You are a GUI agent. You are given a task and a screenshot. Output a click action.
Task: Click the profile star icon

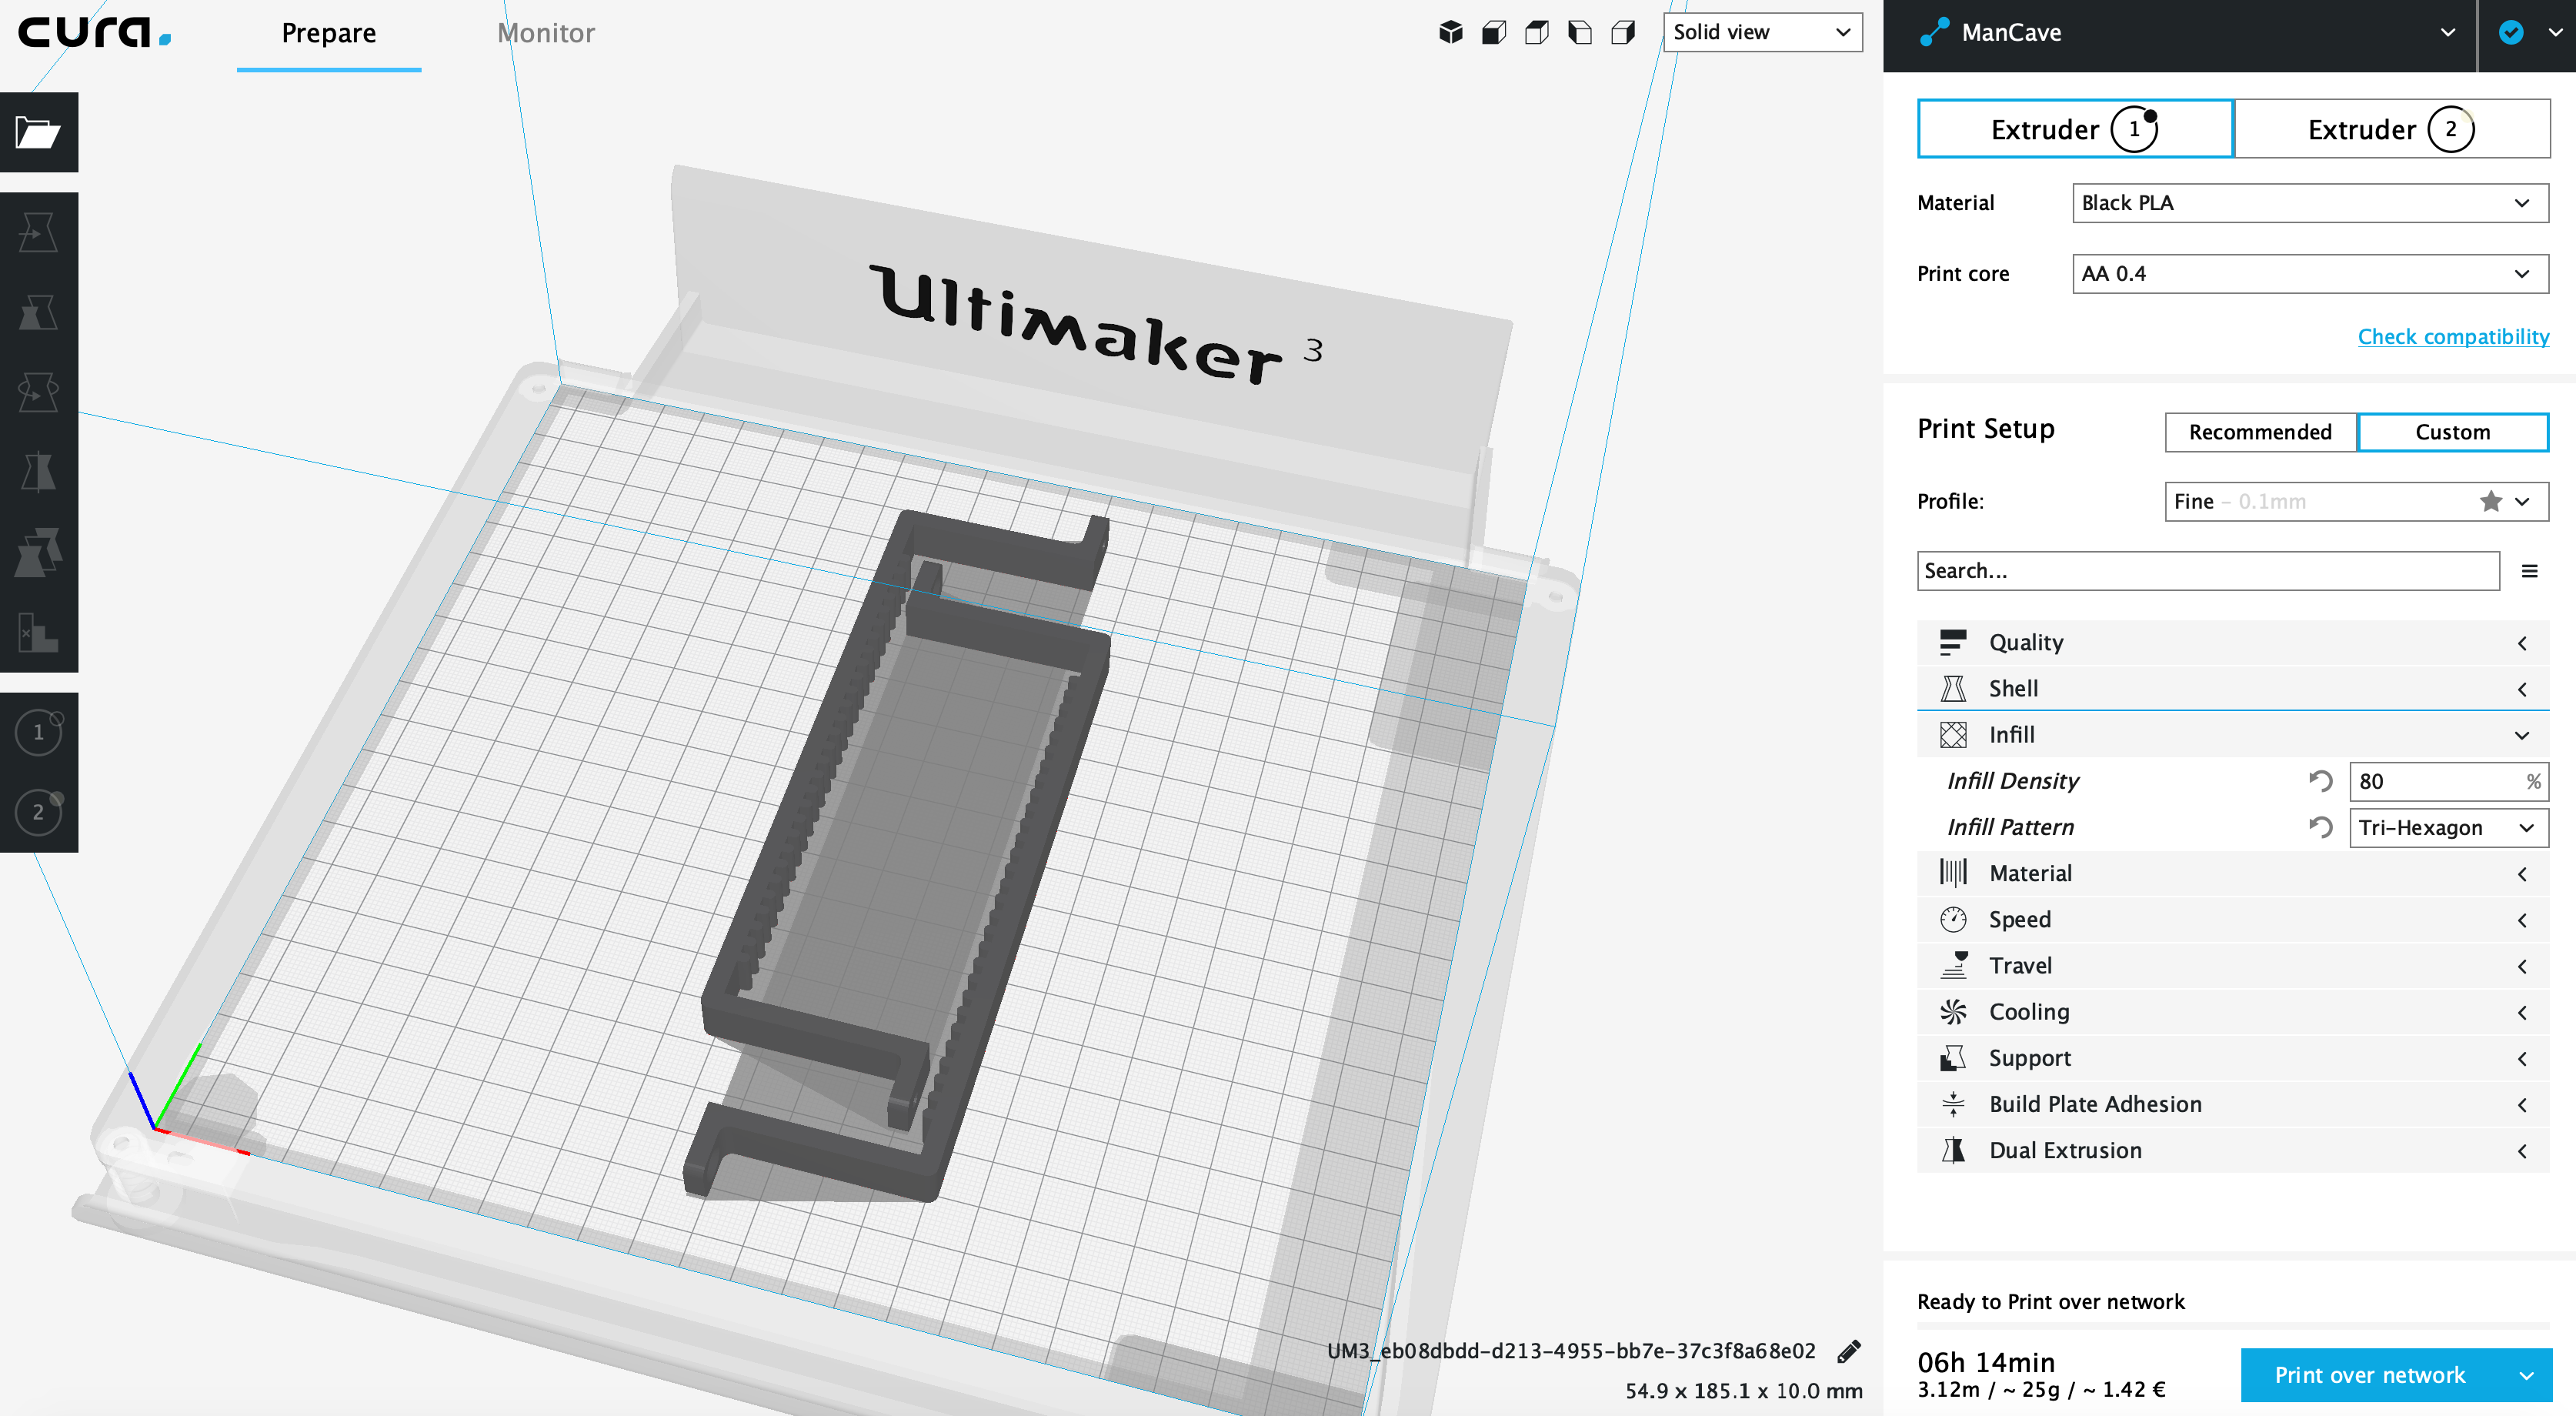point(2490,502)
